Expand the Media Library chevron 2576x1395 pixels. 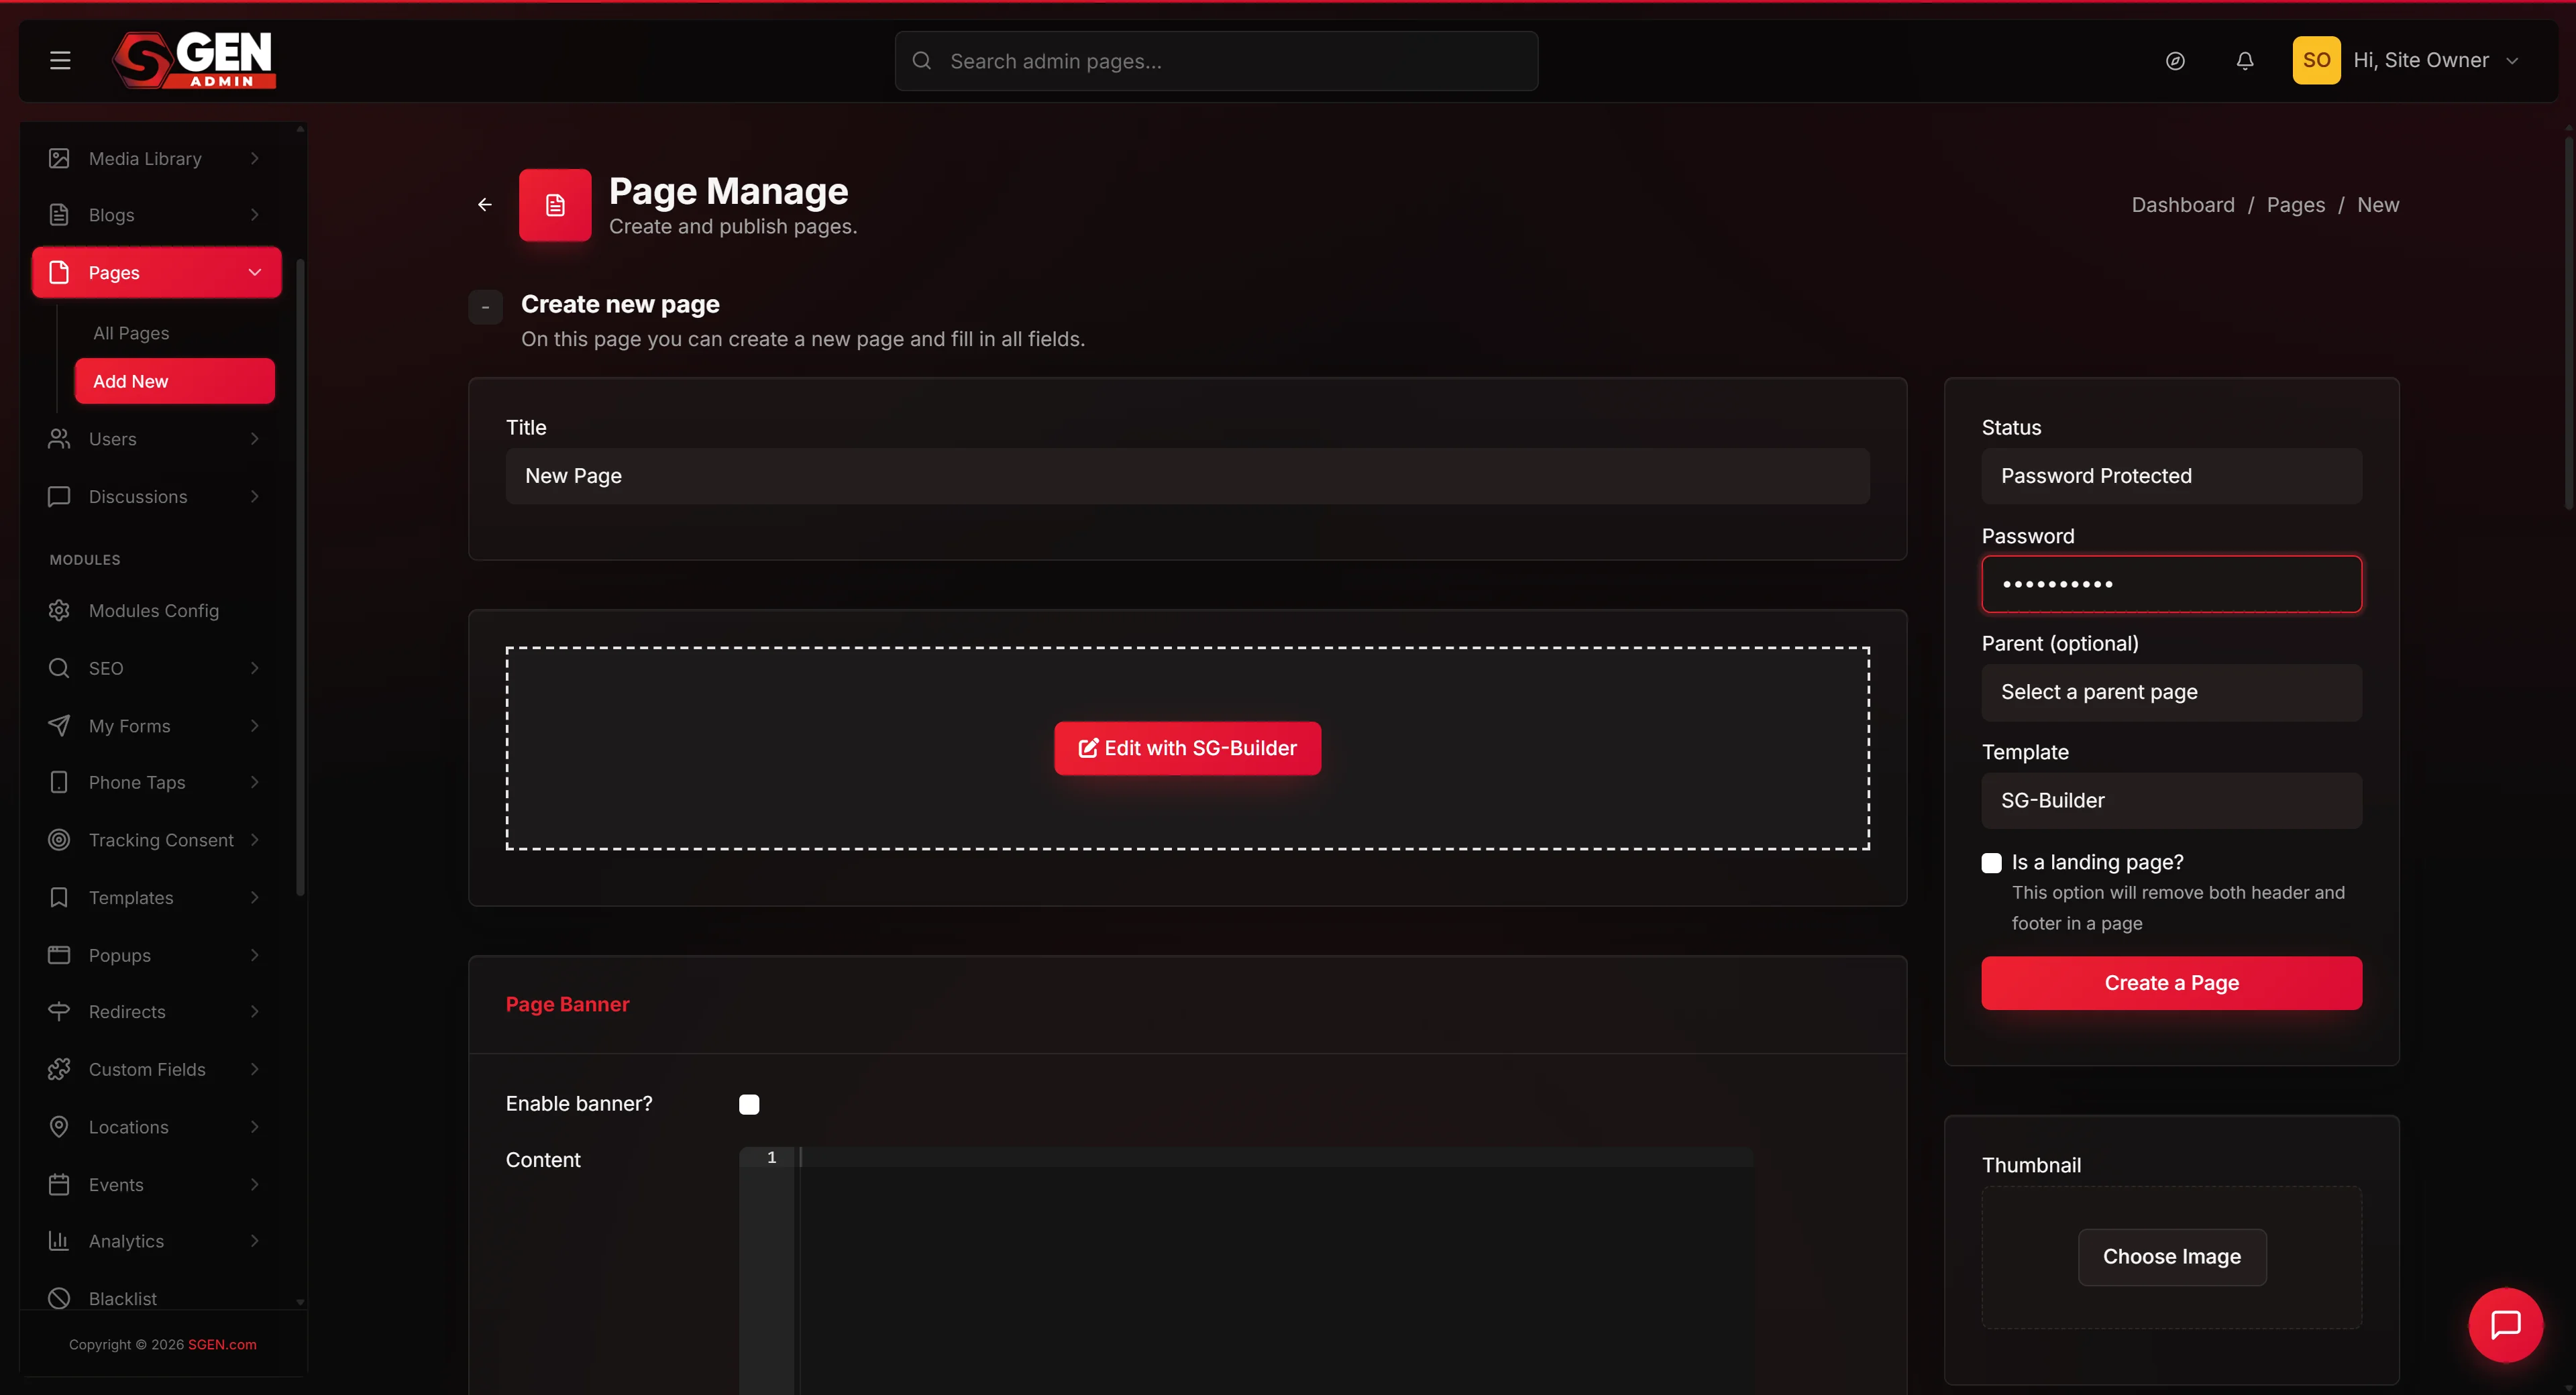click(255, 159)
